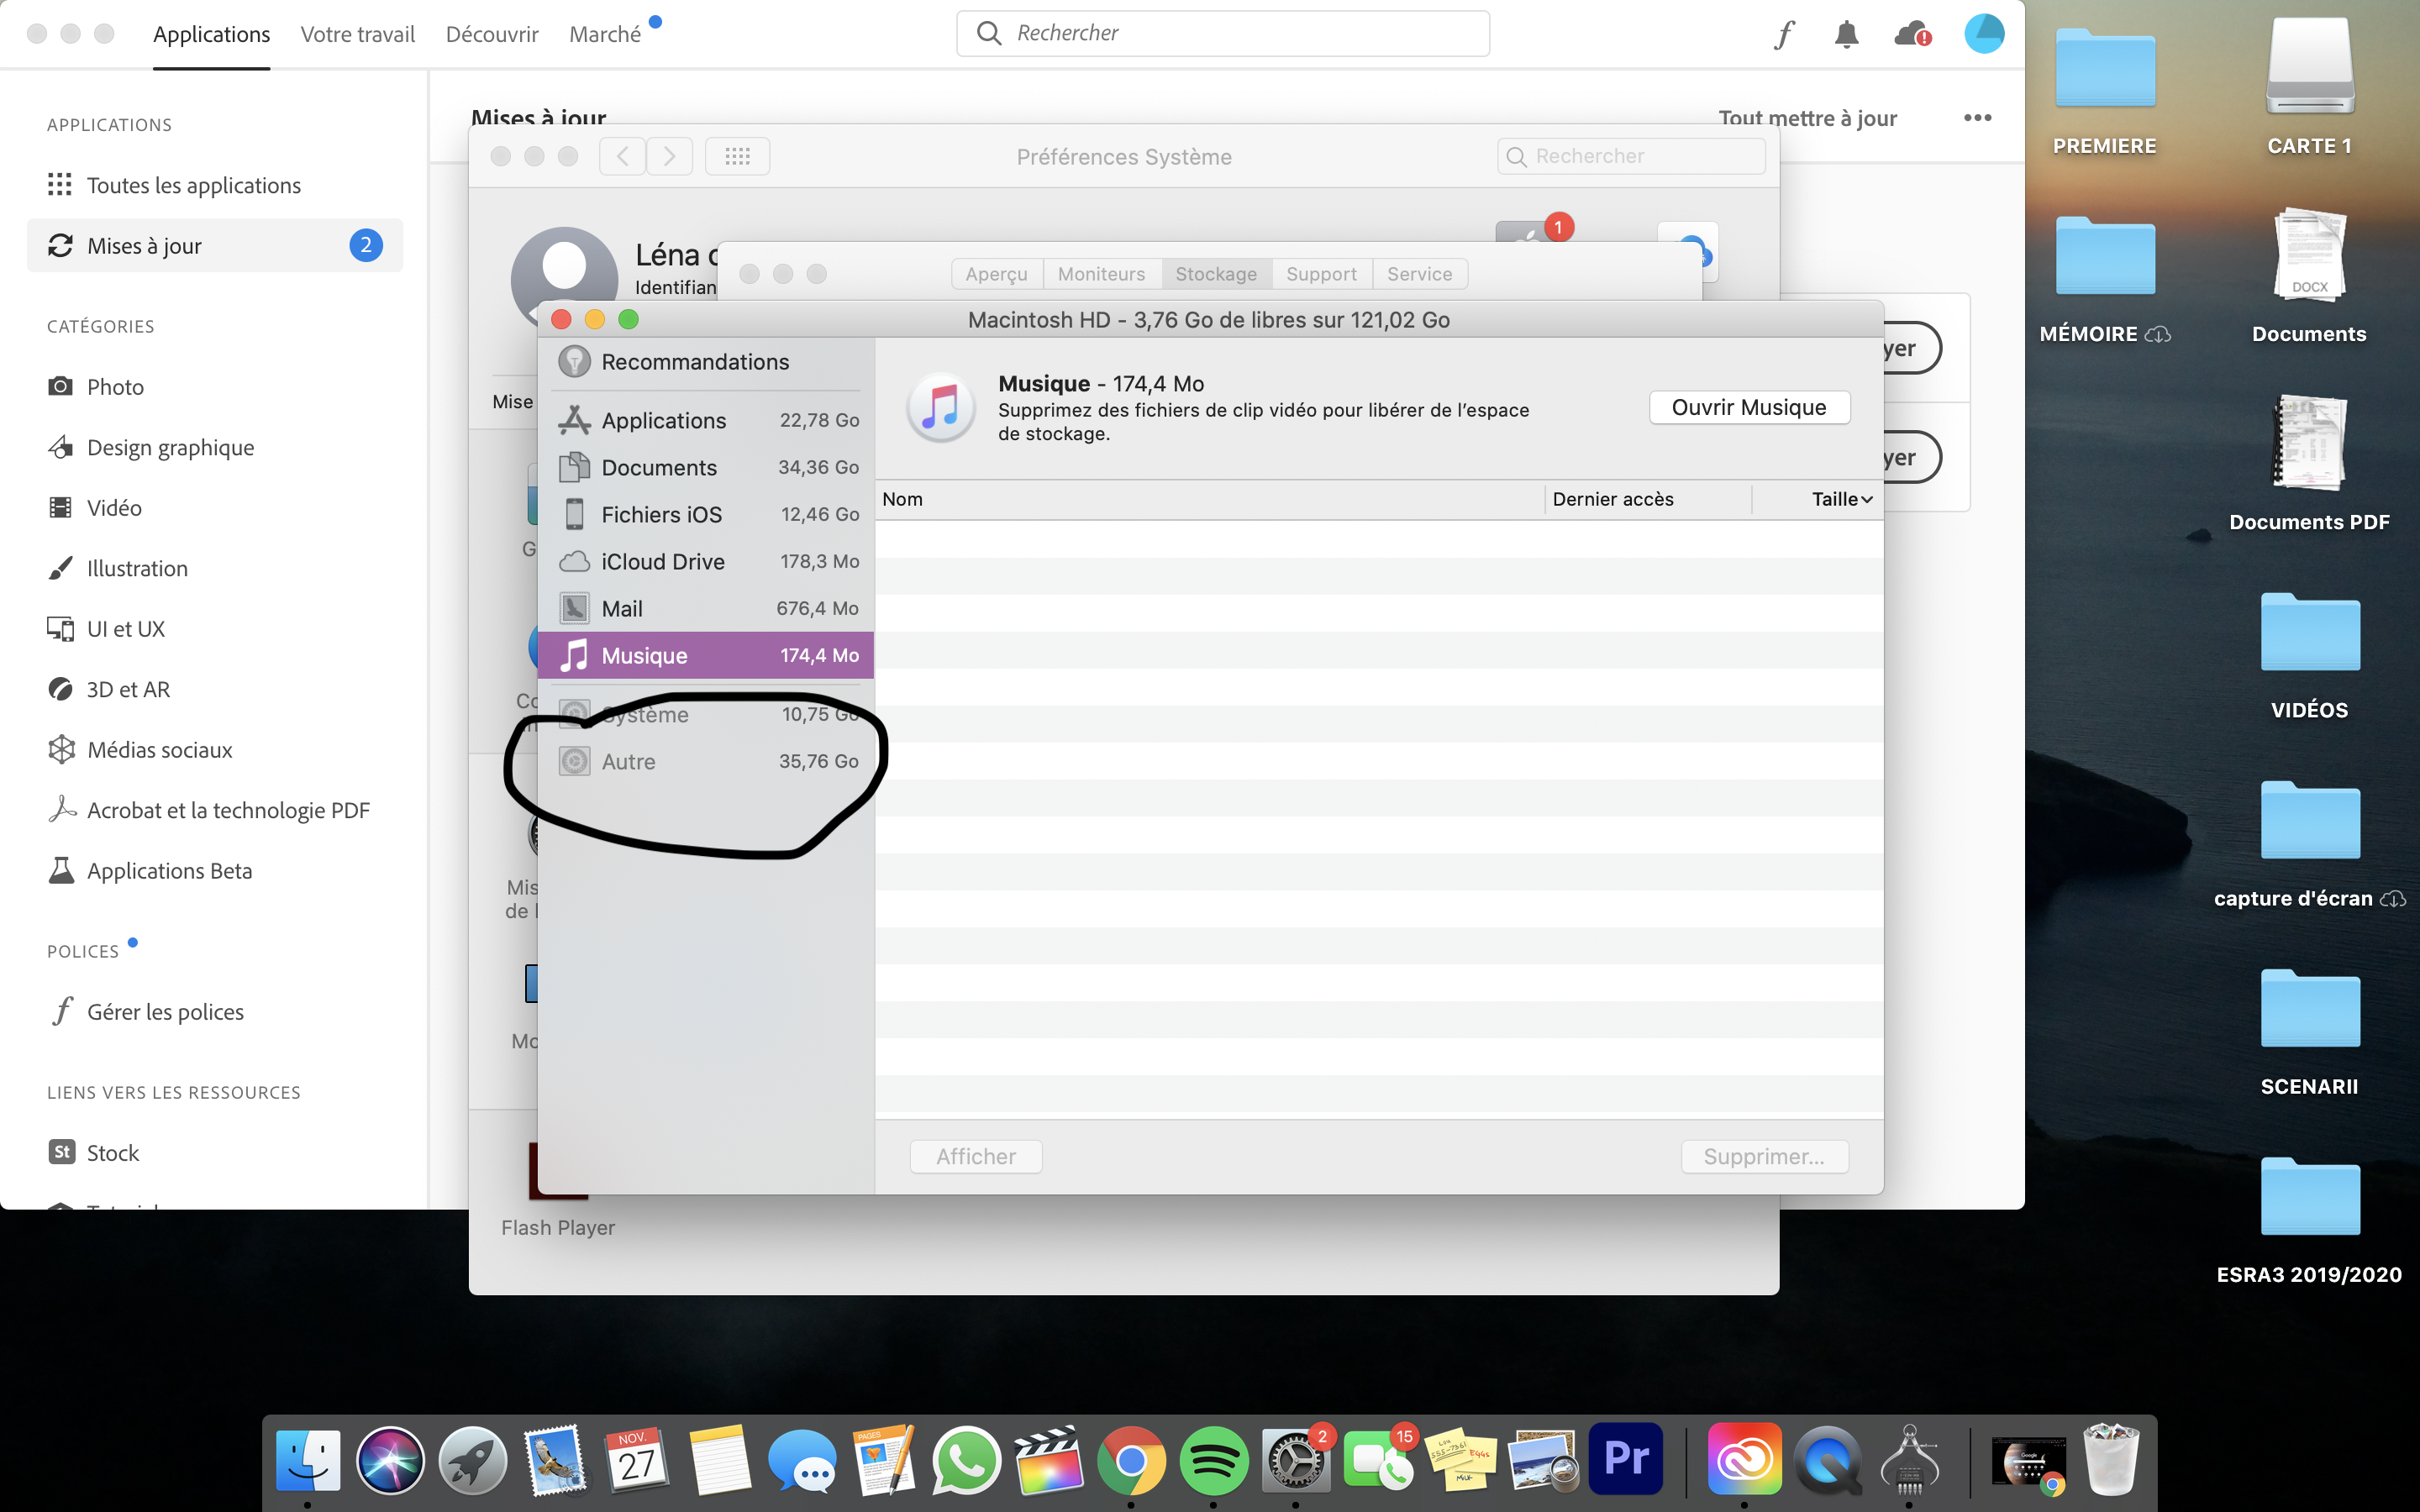This screenshot has width=2420, height=1512.
Task: Click the cloud sync status icon
Action: click(x=1912, y=34)
